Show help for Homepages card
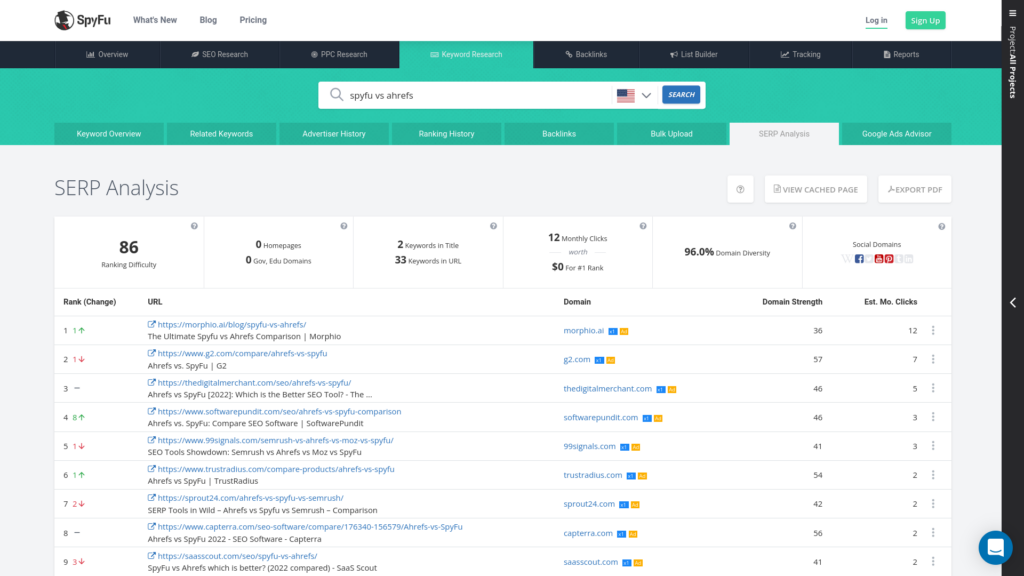 [x=344, y=226]
